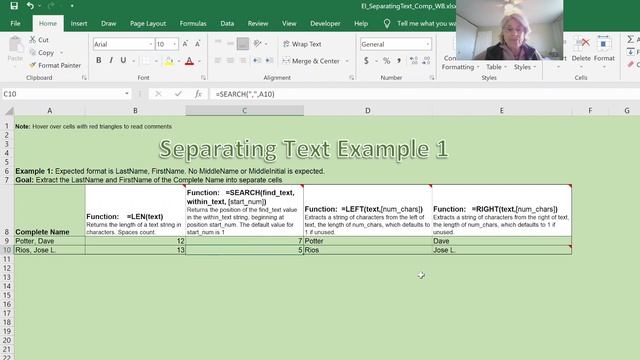Click the Orientation angled text icon
The width and height of the screenshot is (640, 360).
tap(258, 43)
